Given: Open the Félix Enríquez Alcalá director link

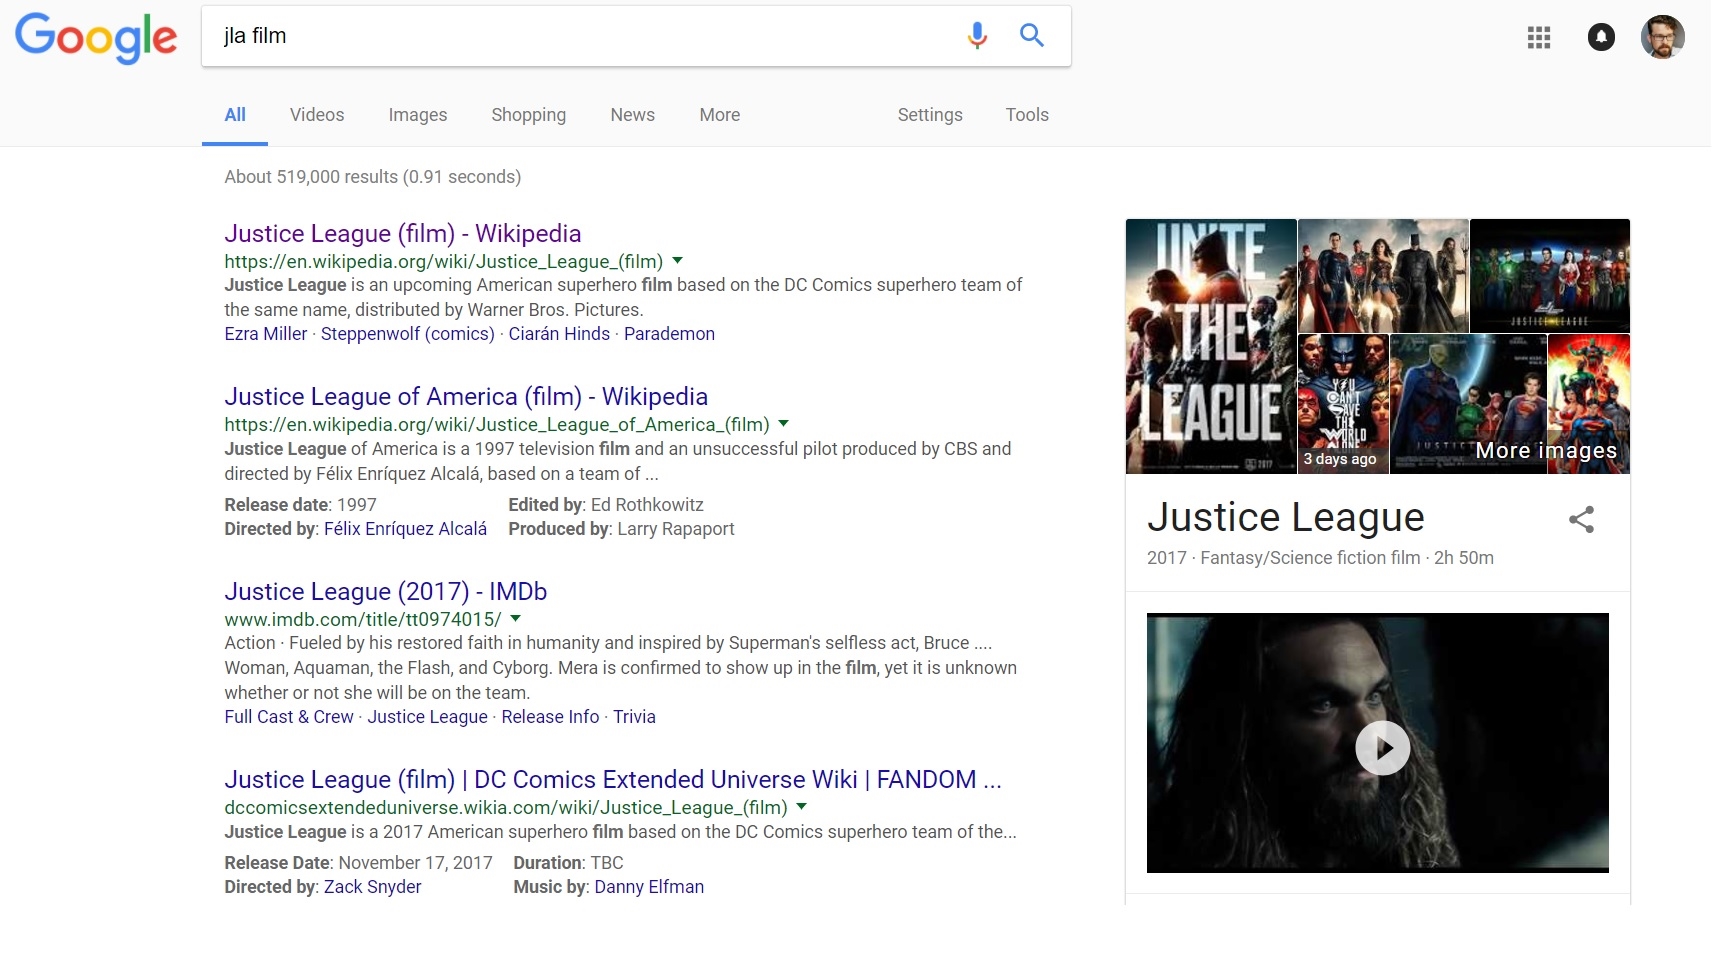Looking at the screenshot, I should [405, 529].
